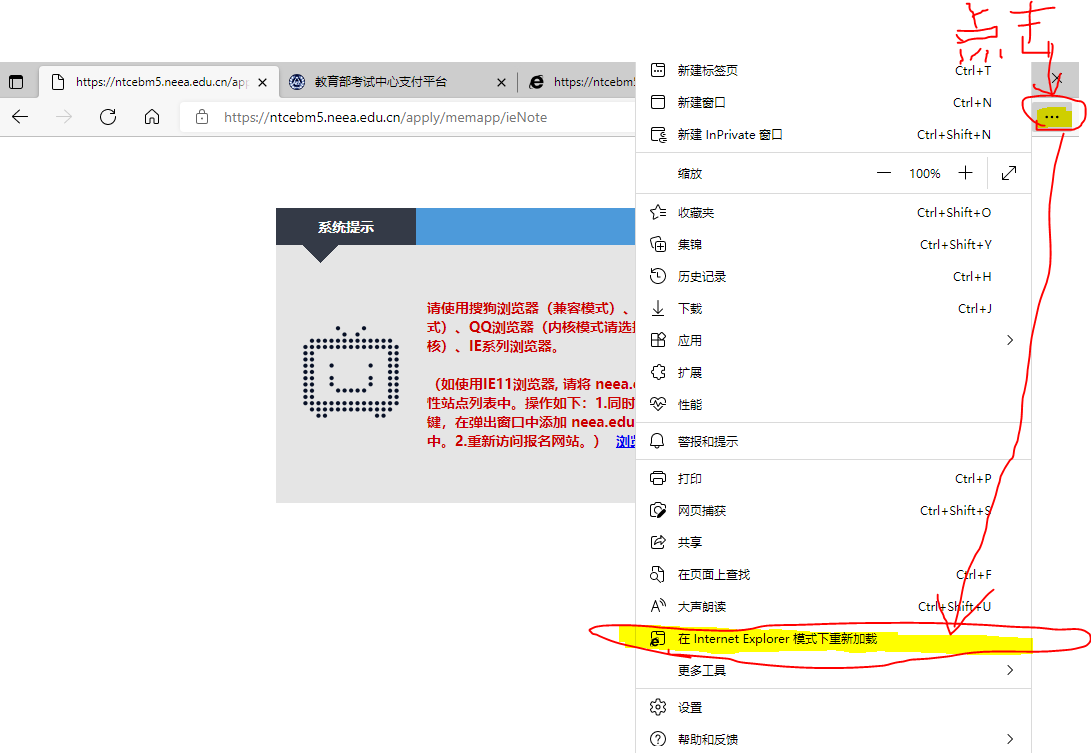Open 下载 from the menu

point(834,308)
